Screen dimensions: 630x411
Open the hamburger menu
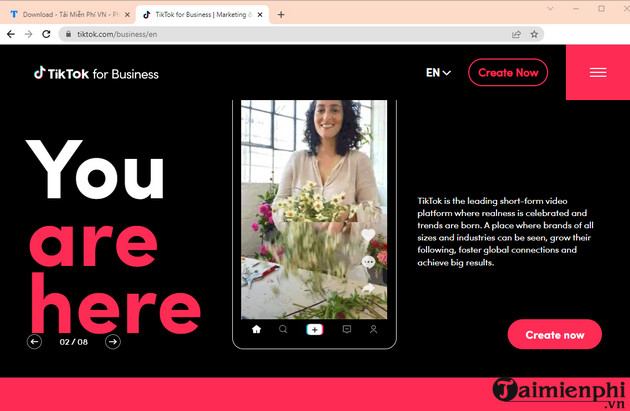[x=598, y=72]
